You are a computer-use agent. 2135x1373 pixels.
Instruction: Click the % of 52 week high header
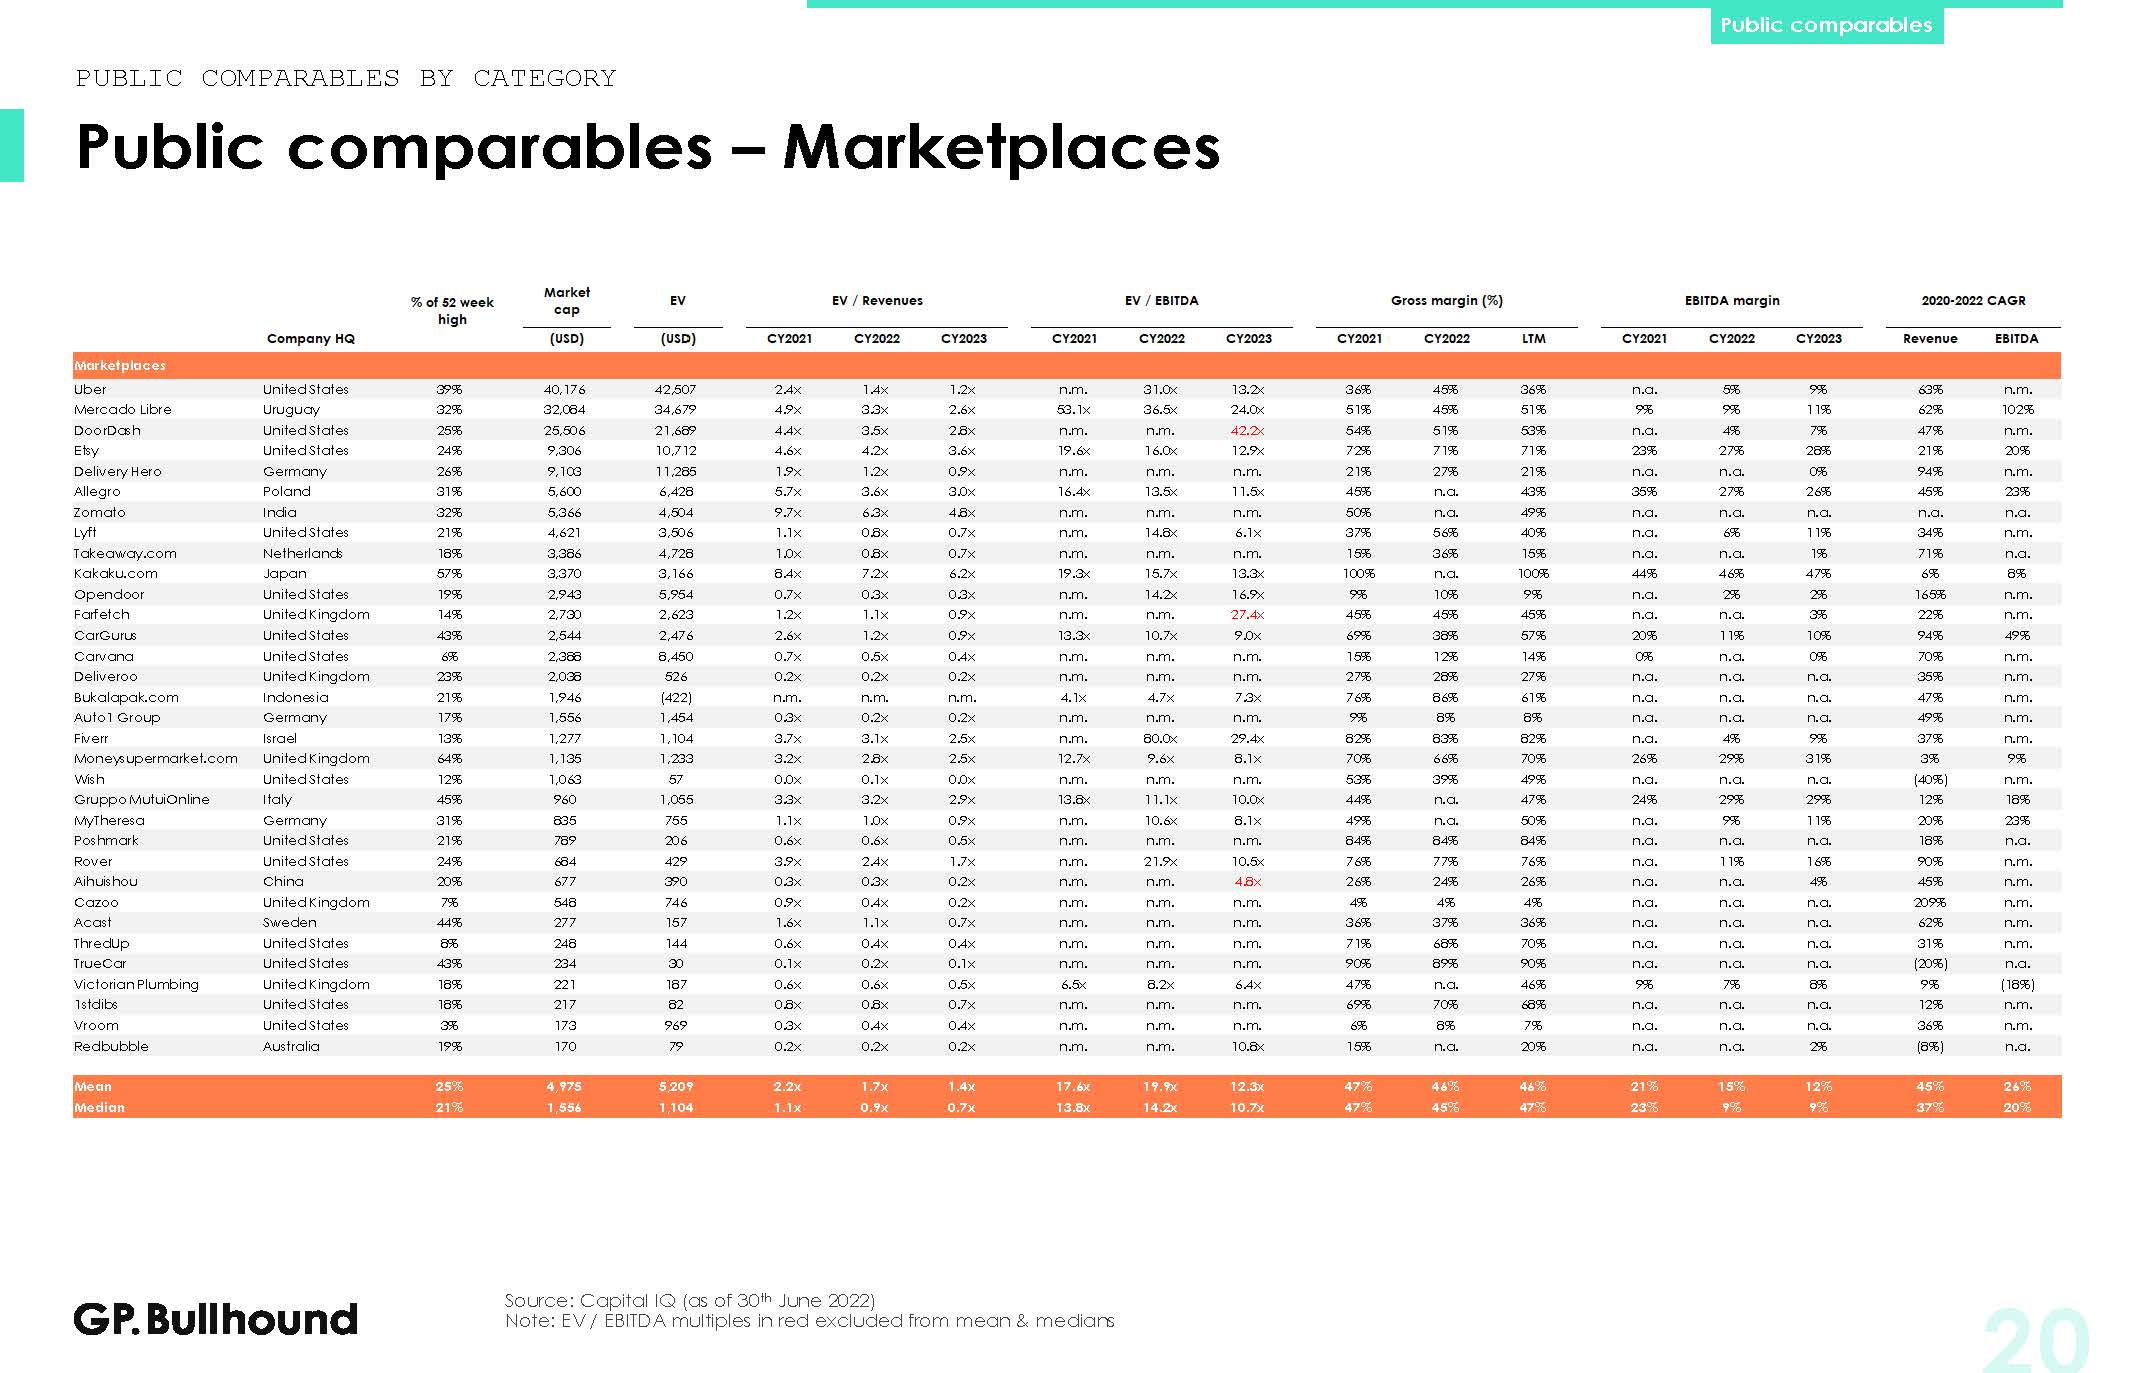(x=452, y=311)
